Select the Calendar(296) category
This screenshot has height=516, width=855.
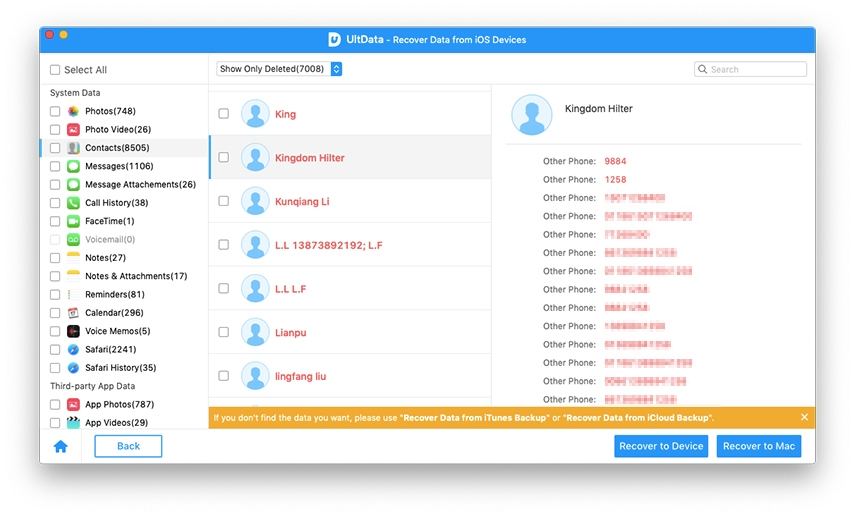[x=114, y=313]
